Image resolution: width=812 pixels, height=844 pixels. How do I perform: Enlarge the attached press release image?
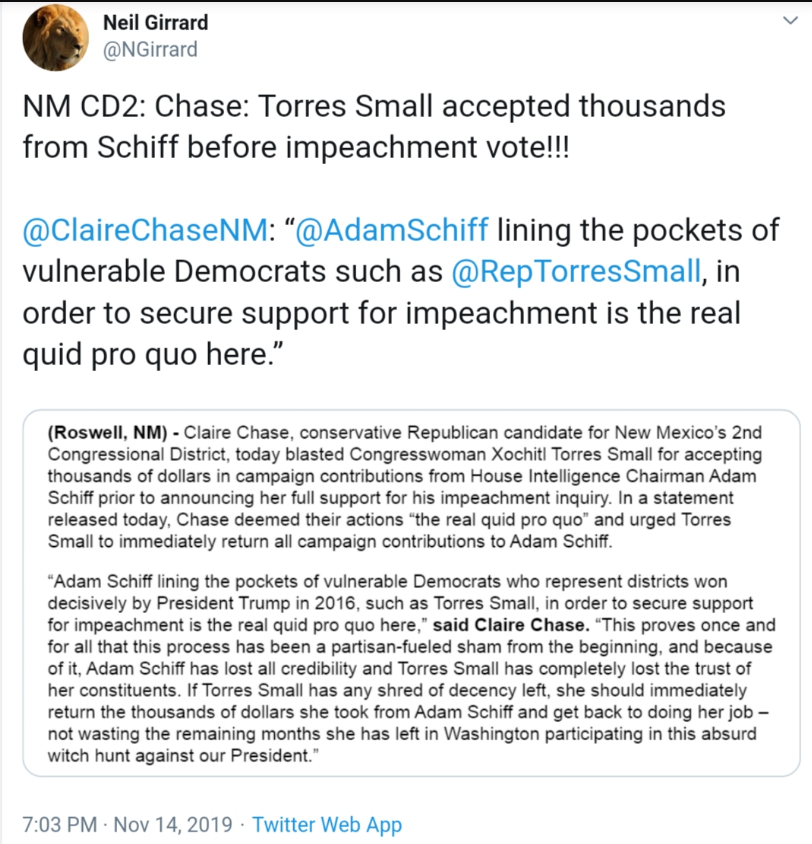[x=412, y=593]
